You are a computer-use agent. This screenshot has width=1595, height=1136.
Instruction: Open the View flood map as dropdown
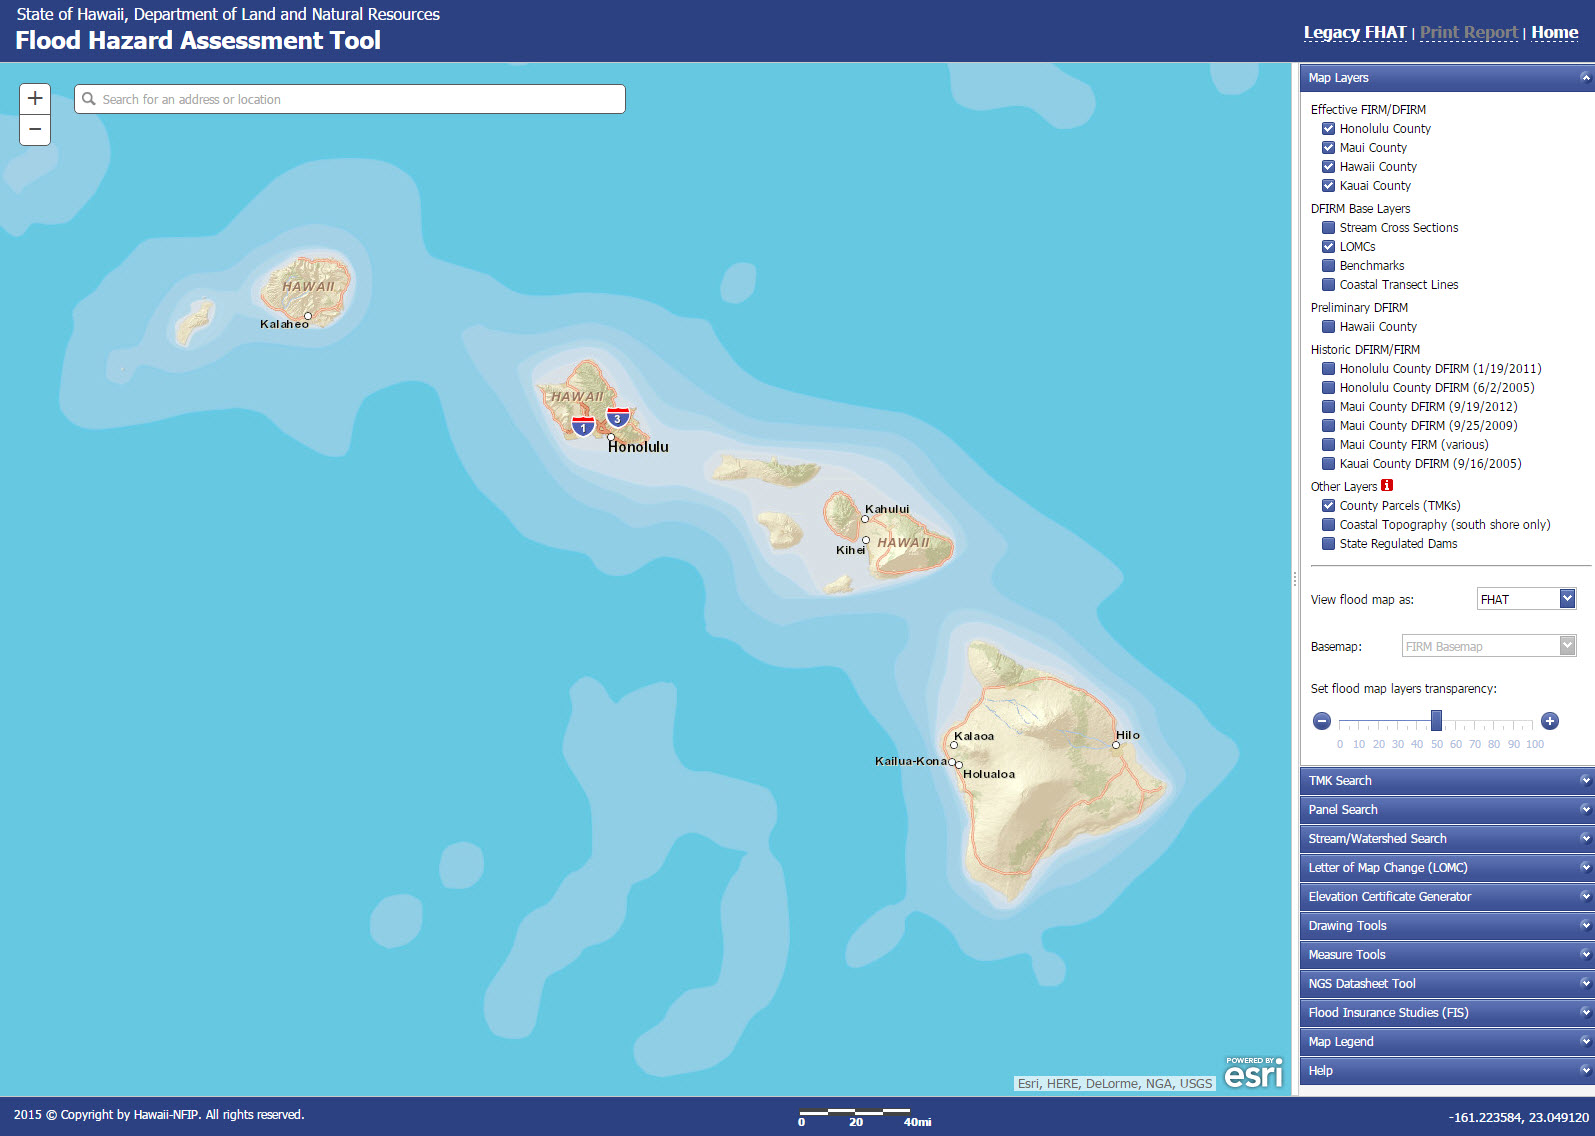(x=1526, y=599)
